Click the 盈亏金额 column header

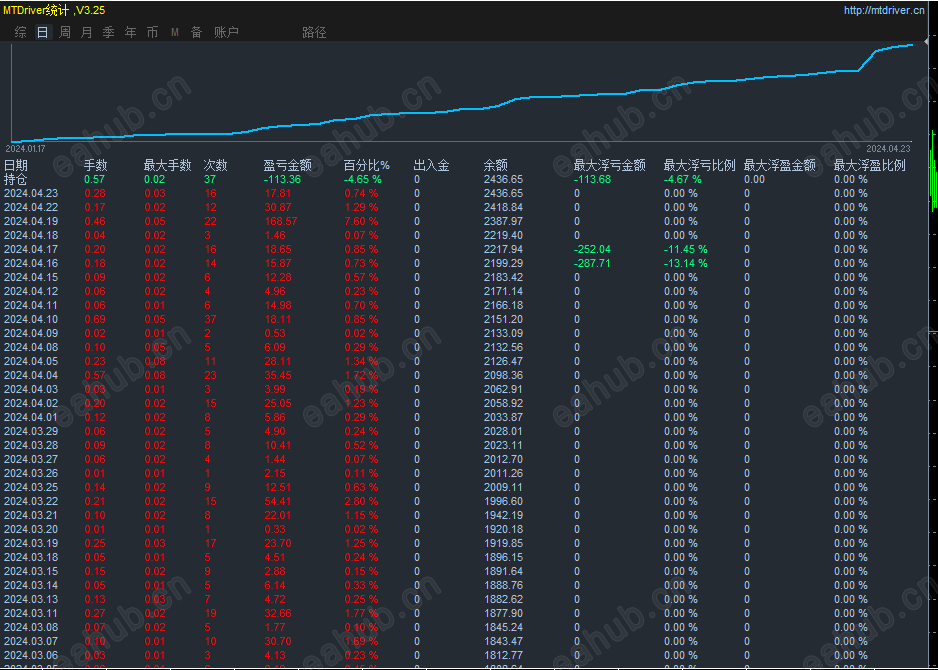pyautogui.click(x=287, y=165)
